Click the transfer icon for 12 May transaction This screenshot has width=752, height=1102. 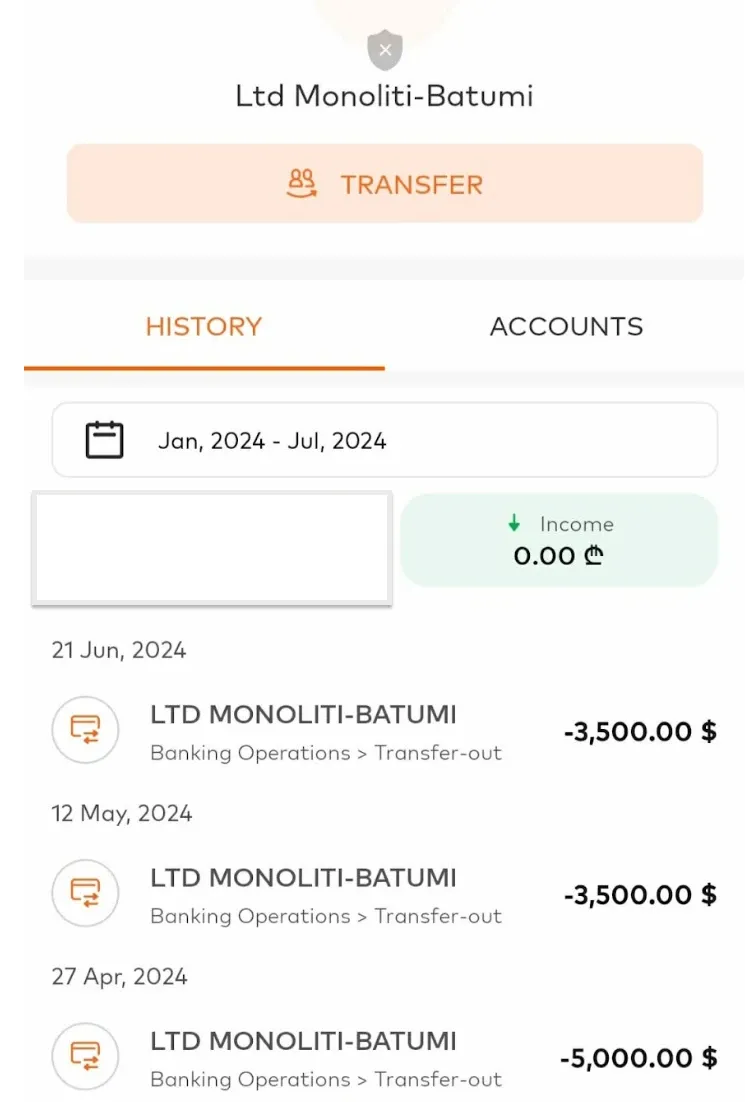pos(85,893)
